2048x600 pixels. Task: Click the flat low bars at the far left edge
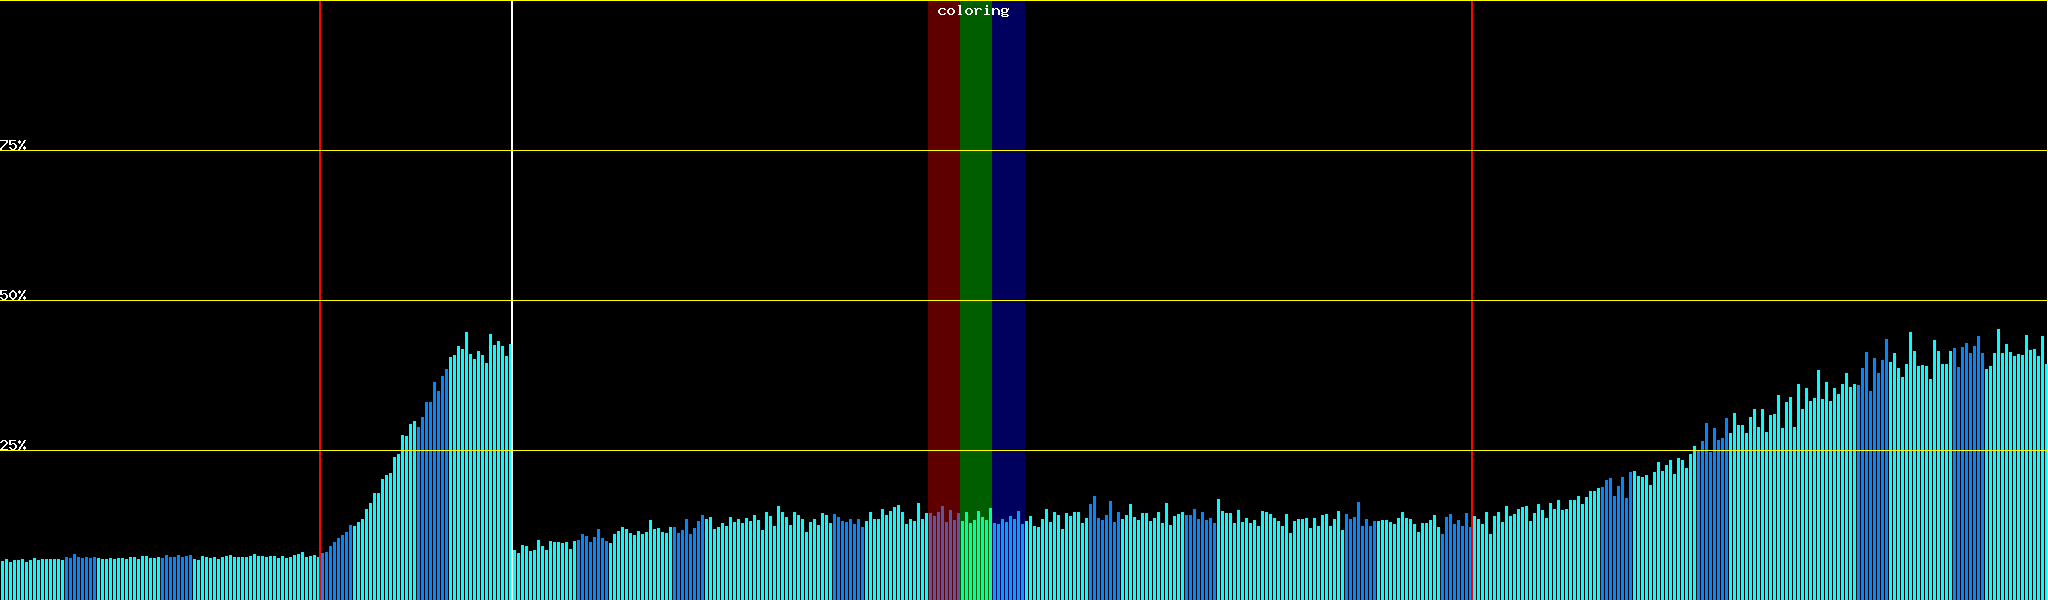coord(30,580)
